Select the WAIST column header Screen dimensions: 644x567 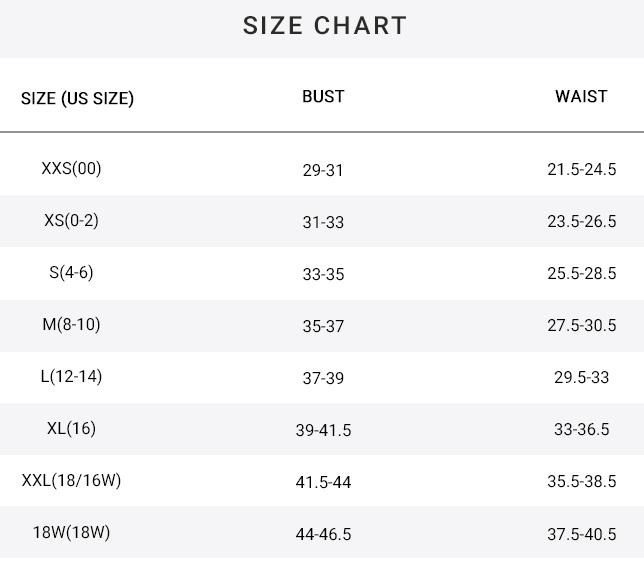[x=581, y=96]
